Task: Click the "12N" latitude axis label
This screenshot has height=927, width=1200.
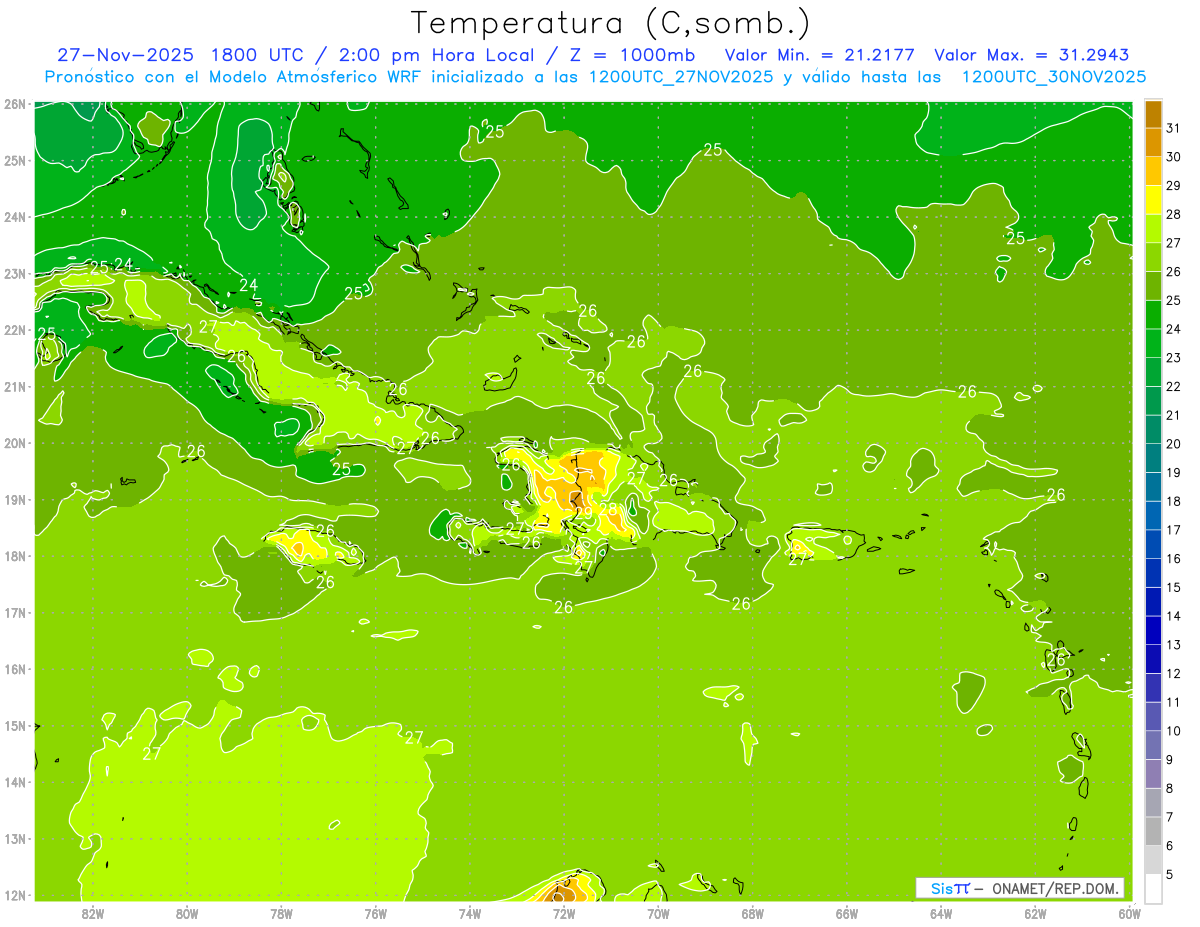Action: (14, 895)
